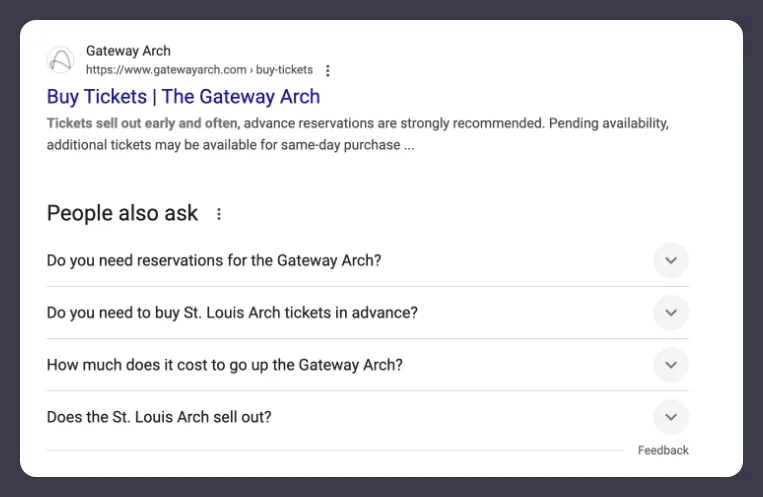Select question "Do you need to buy St. Louis Arch tickets in advance?"
Viewport: 763px width, 497px height.
point(232,313)
